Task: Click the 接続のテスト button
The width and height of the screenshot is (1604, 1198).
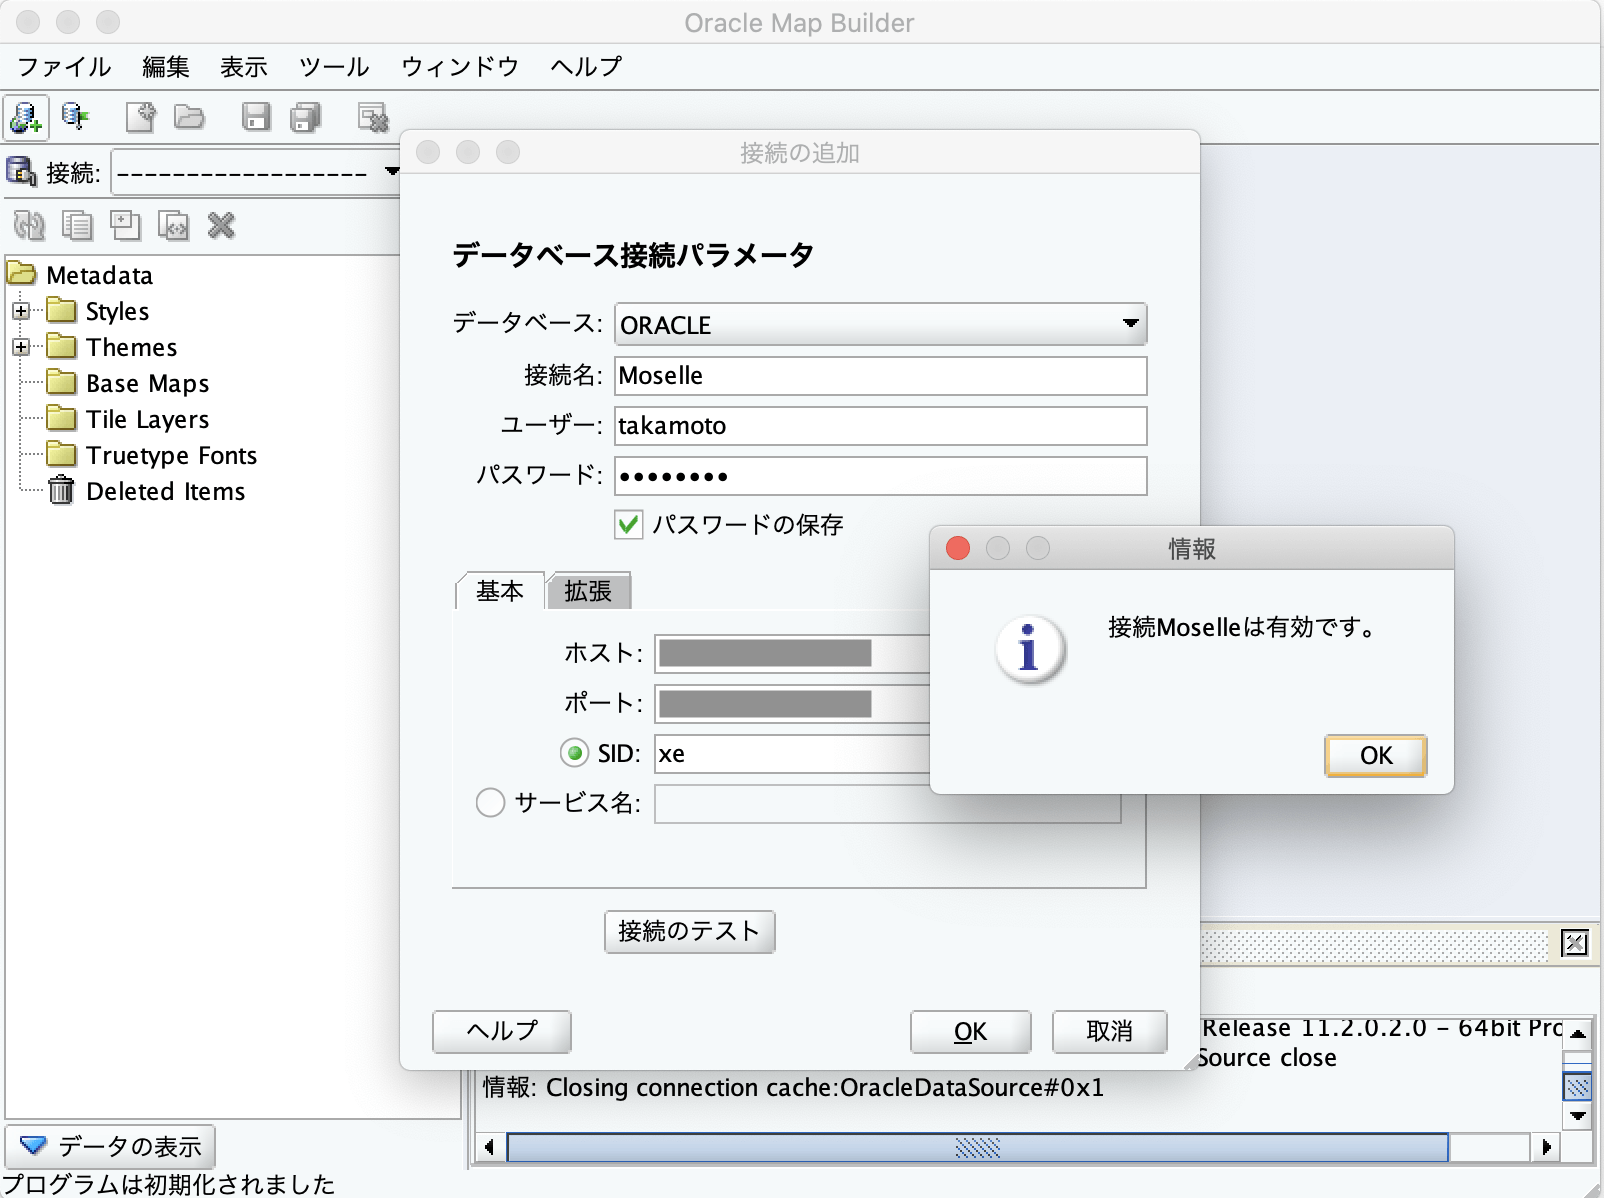Action: point(689,931)
